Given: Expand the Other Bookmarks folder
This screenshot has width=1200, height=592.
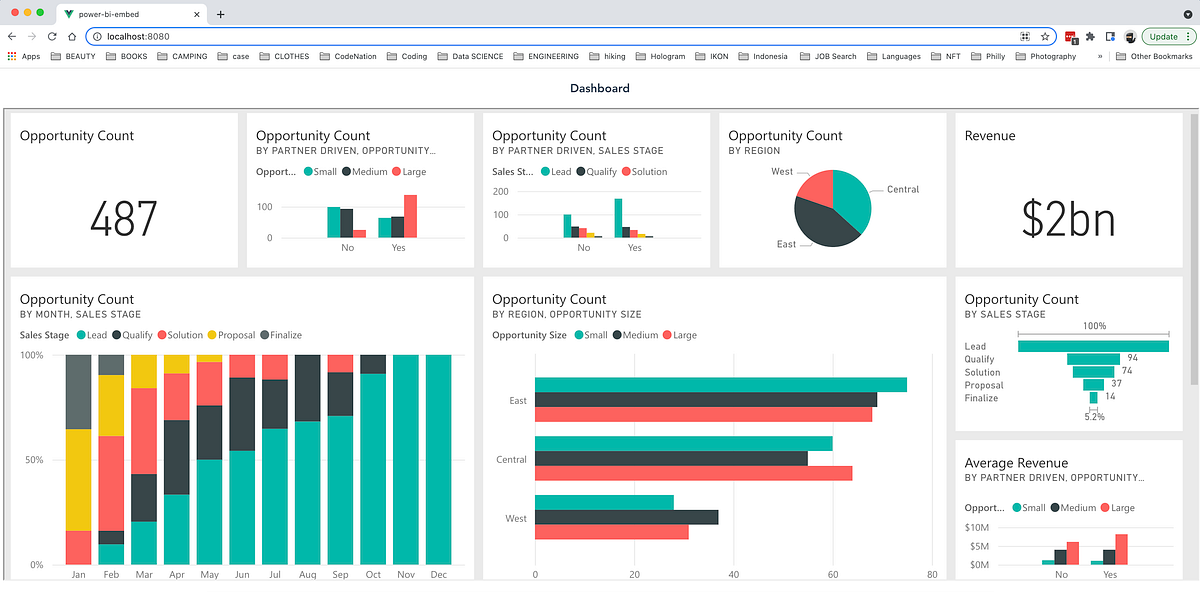Looking at the screenshot, I should [1155, 56].
